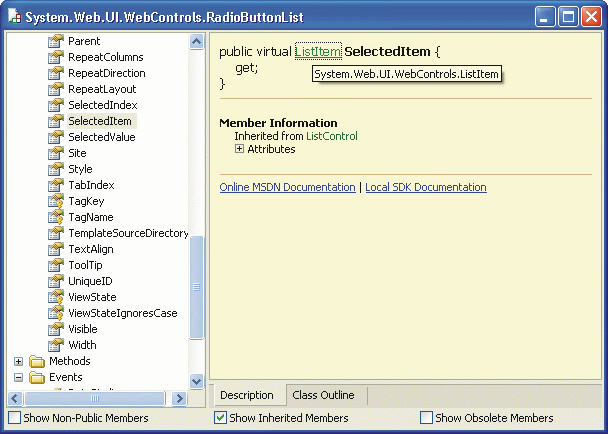Click the protected property icon beside ViewState
608x434 pixels.
click(x=56, y=297)
